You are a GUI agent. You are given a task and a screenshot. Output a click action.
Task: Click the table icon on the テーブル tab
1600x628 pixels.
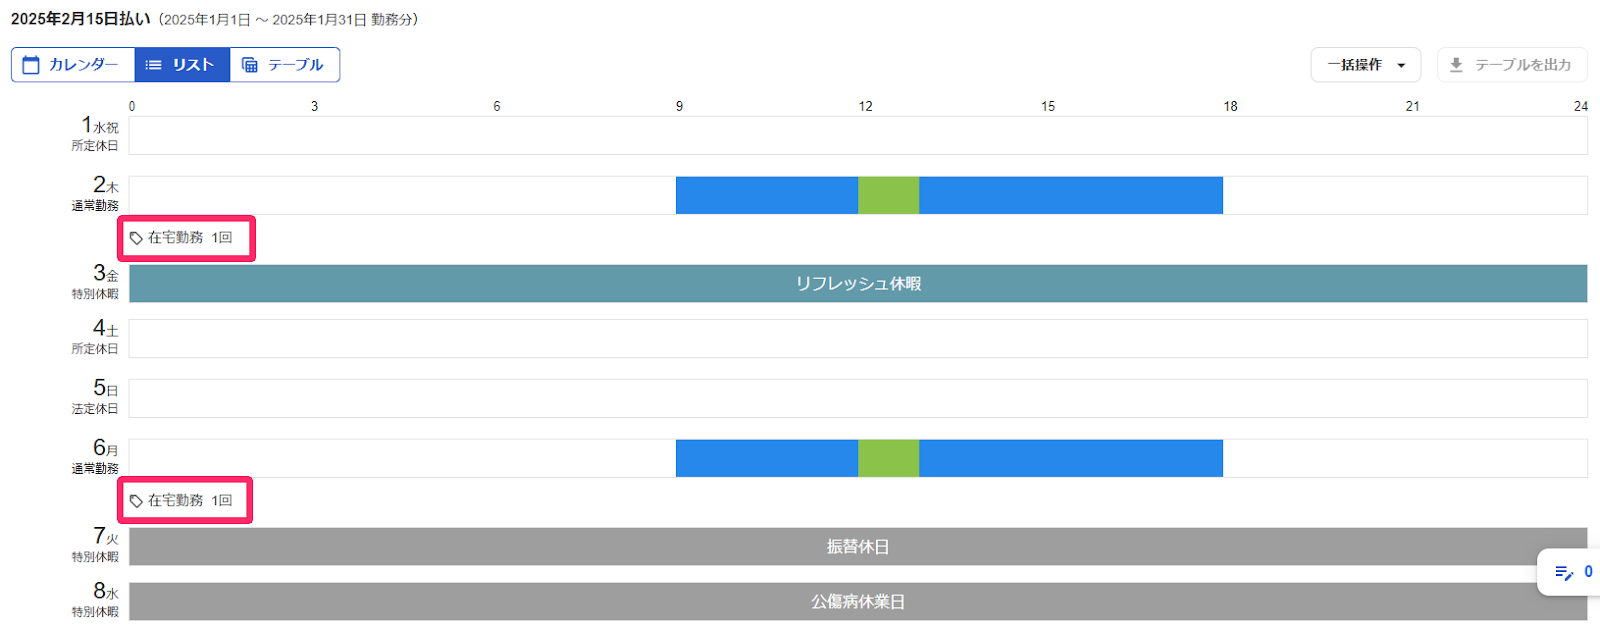pyautogui.click(x=250, y=65)
